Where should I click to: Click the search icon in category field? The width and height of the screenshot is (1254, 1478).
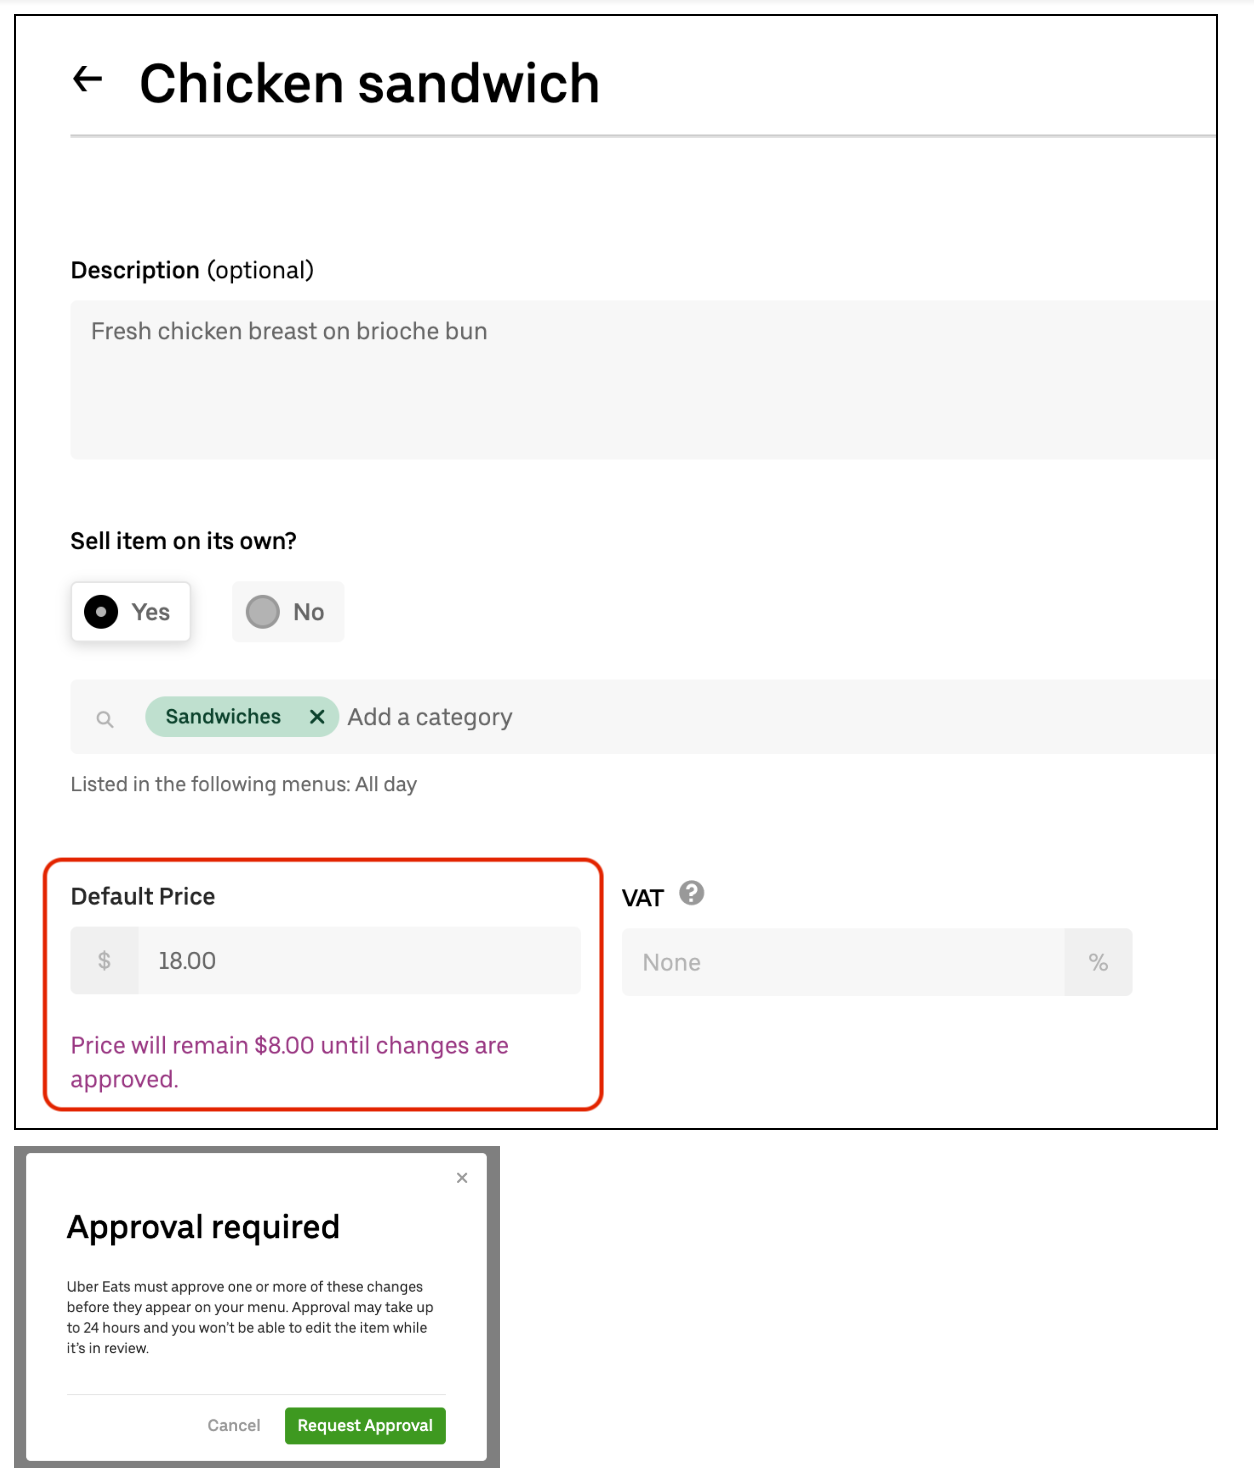click(x=105, y=719)
